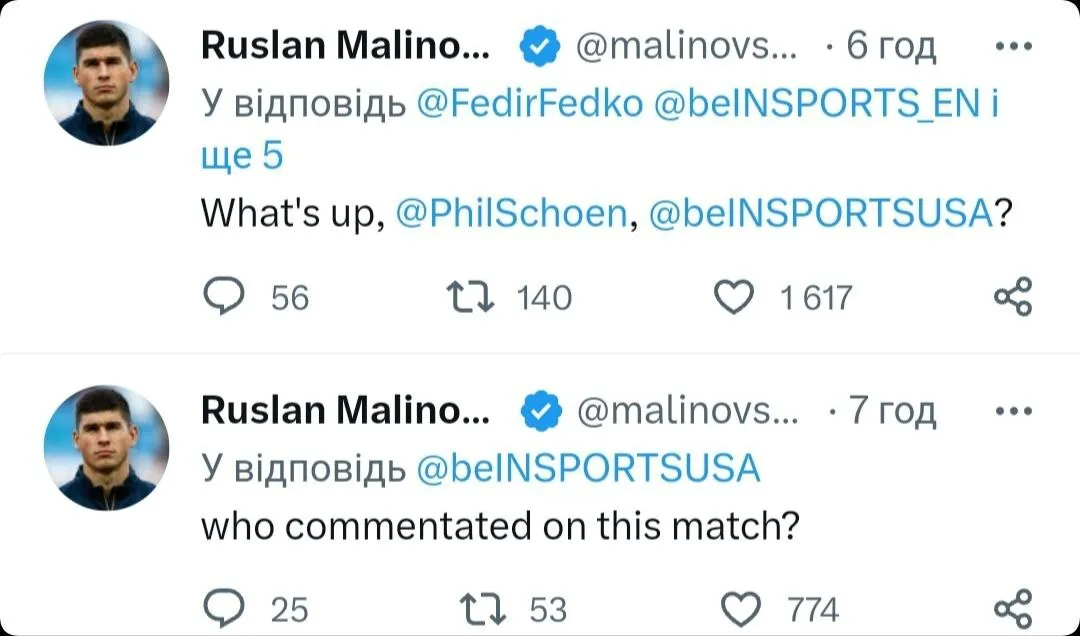Viewport: 1080px width, 636px height.
Task: Open @FedirFedko reply-to link
Action: [529, 104]
